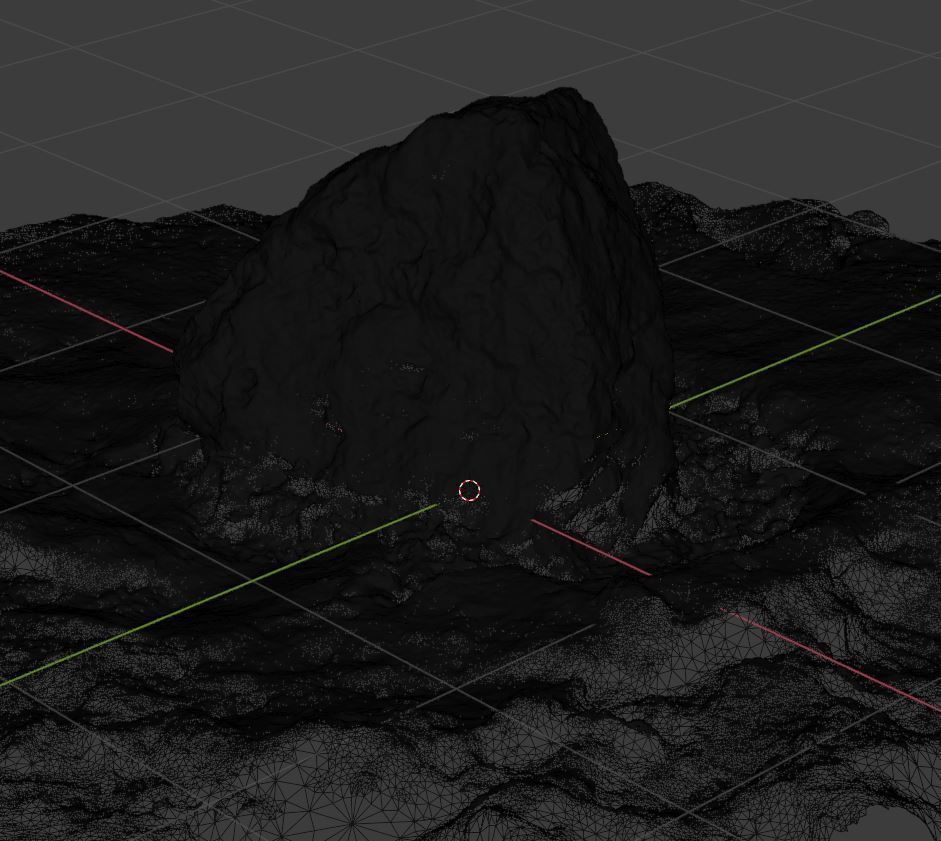Click the red-white 3D cursor circle

(x=469, y=490)
